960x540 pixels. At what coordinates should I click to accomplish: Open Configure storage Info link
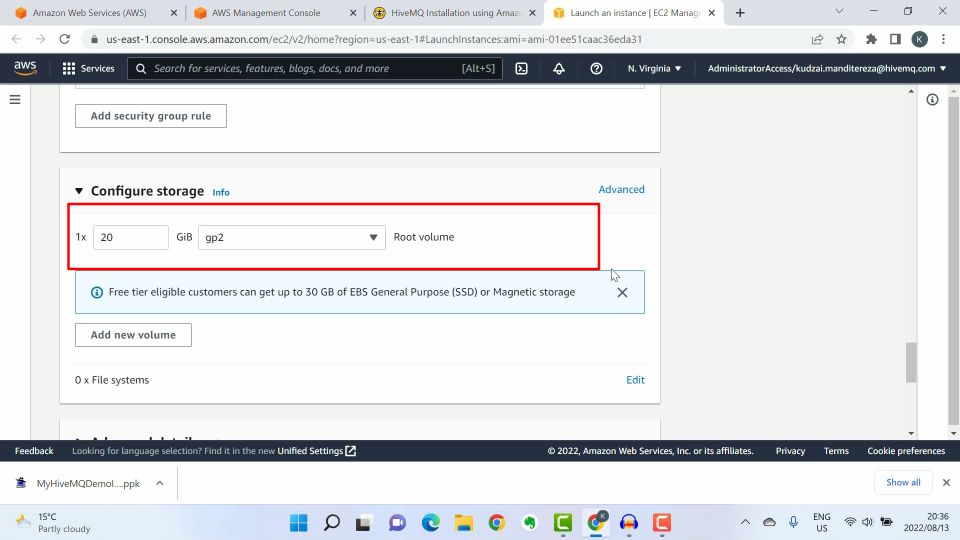pos(220,192)
